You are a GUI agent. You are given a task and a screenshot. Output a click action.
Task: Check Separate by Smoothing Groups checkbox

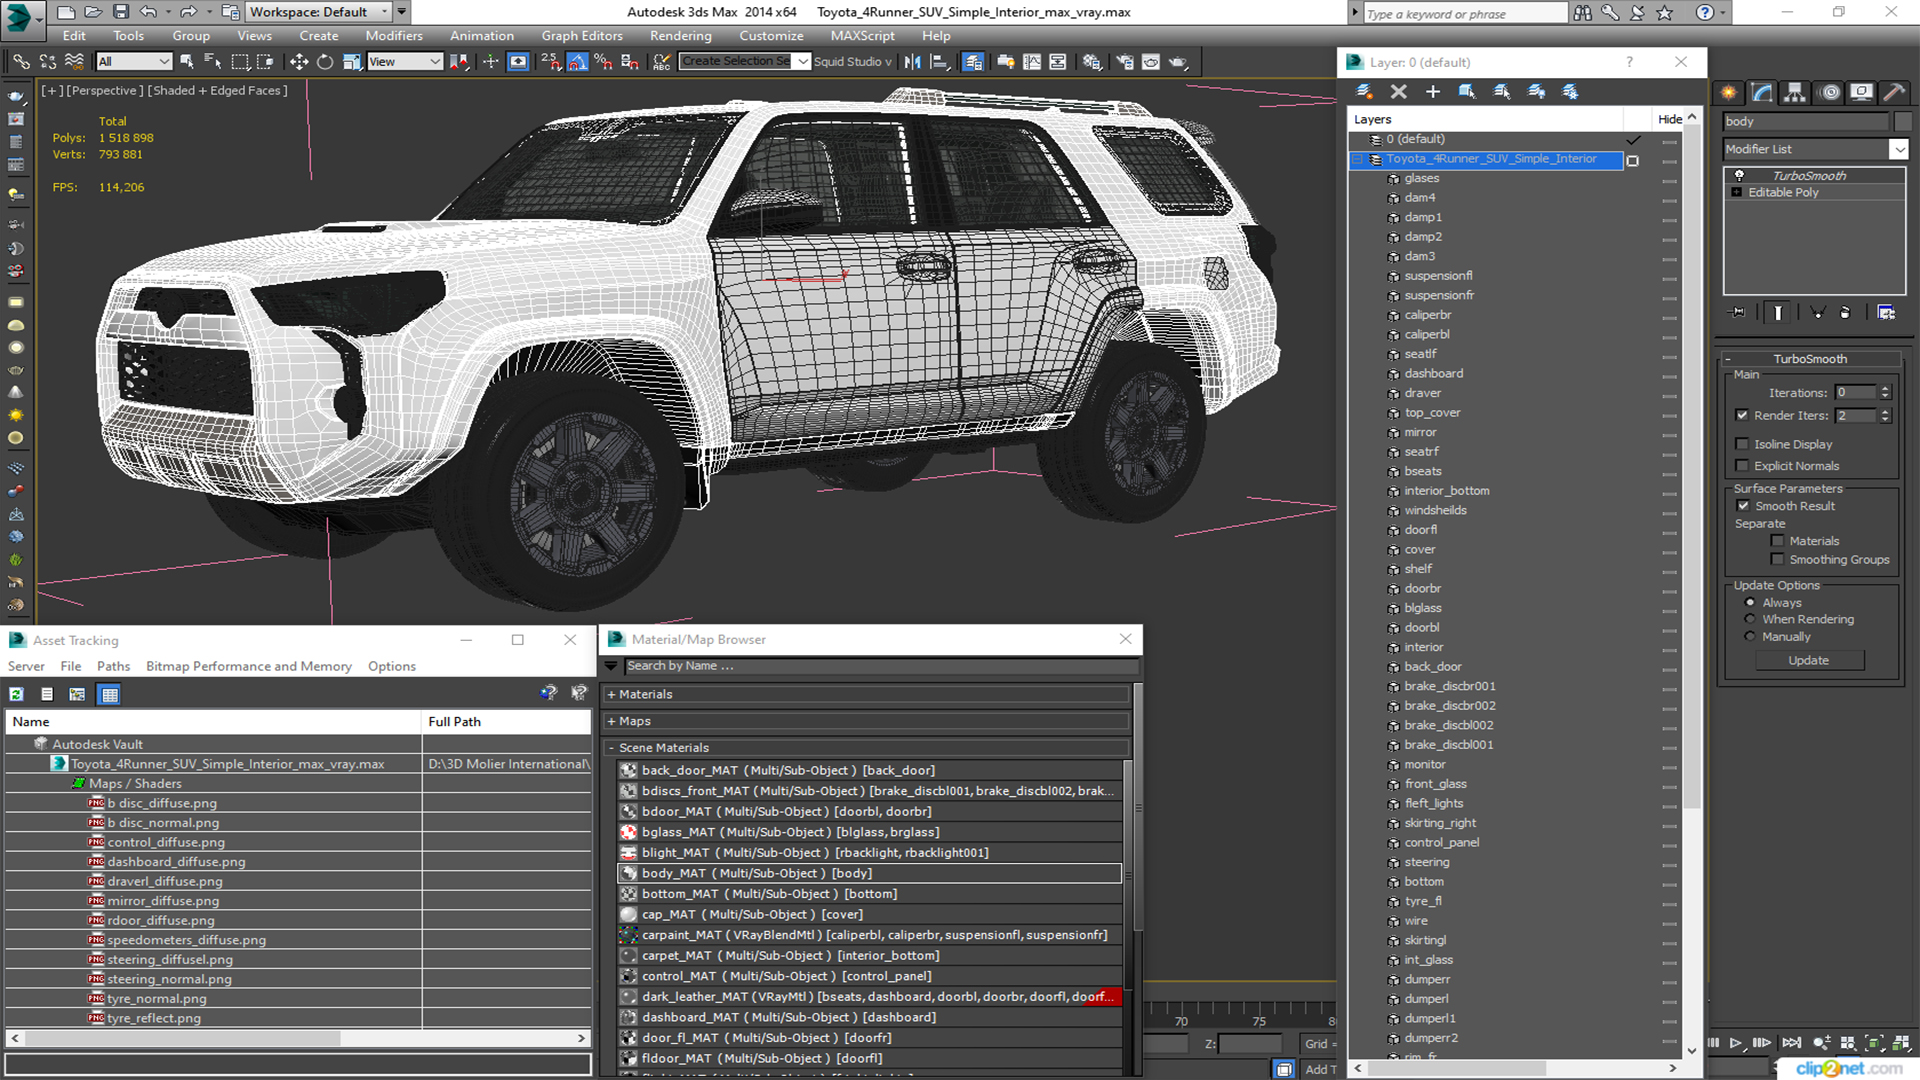coord(1778,560)
